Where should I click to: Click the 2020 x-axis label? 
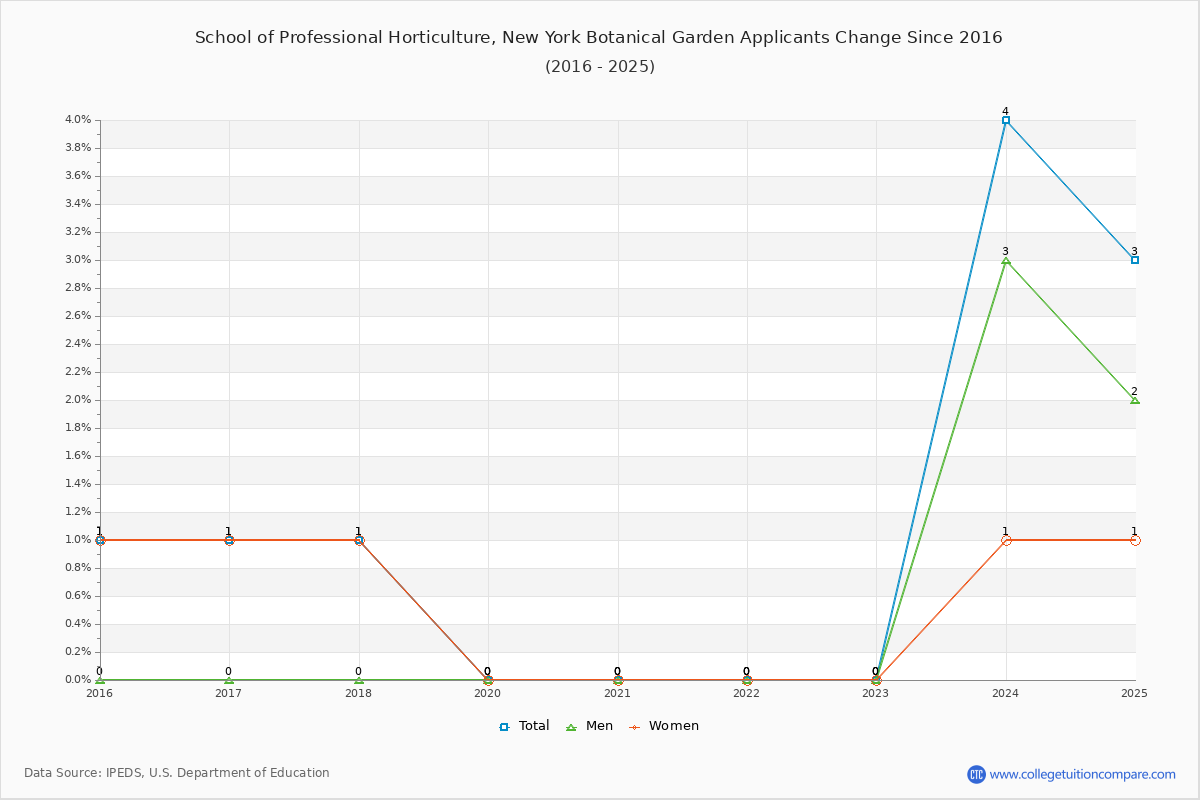pos(488,693)
